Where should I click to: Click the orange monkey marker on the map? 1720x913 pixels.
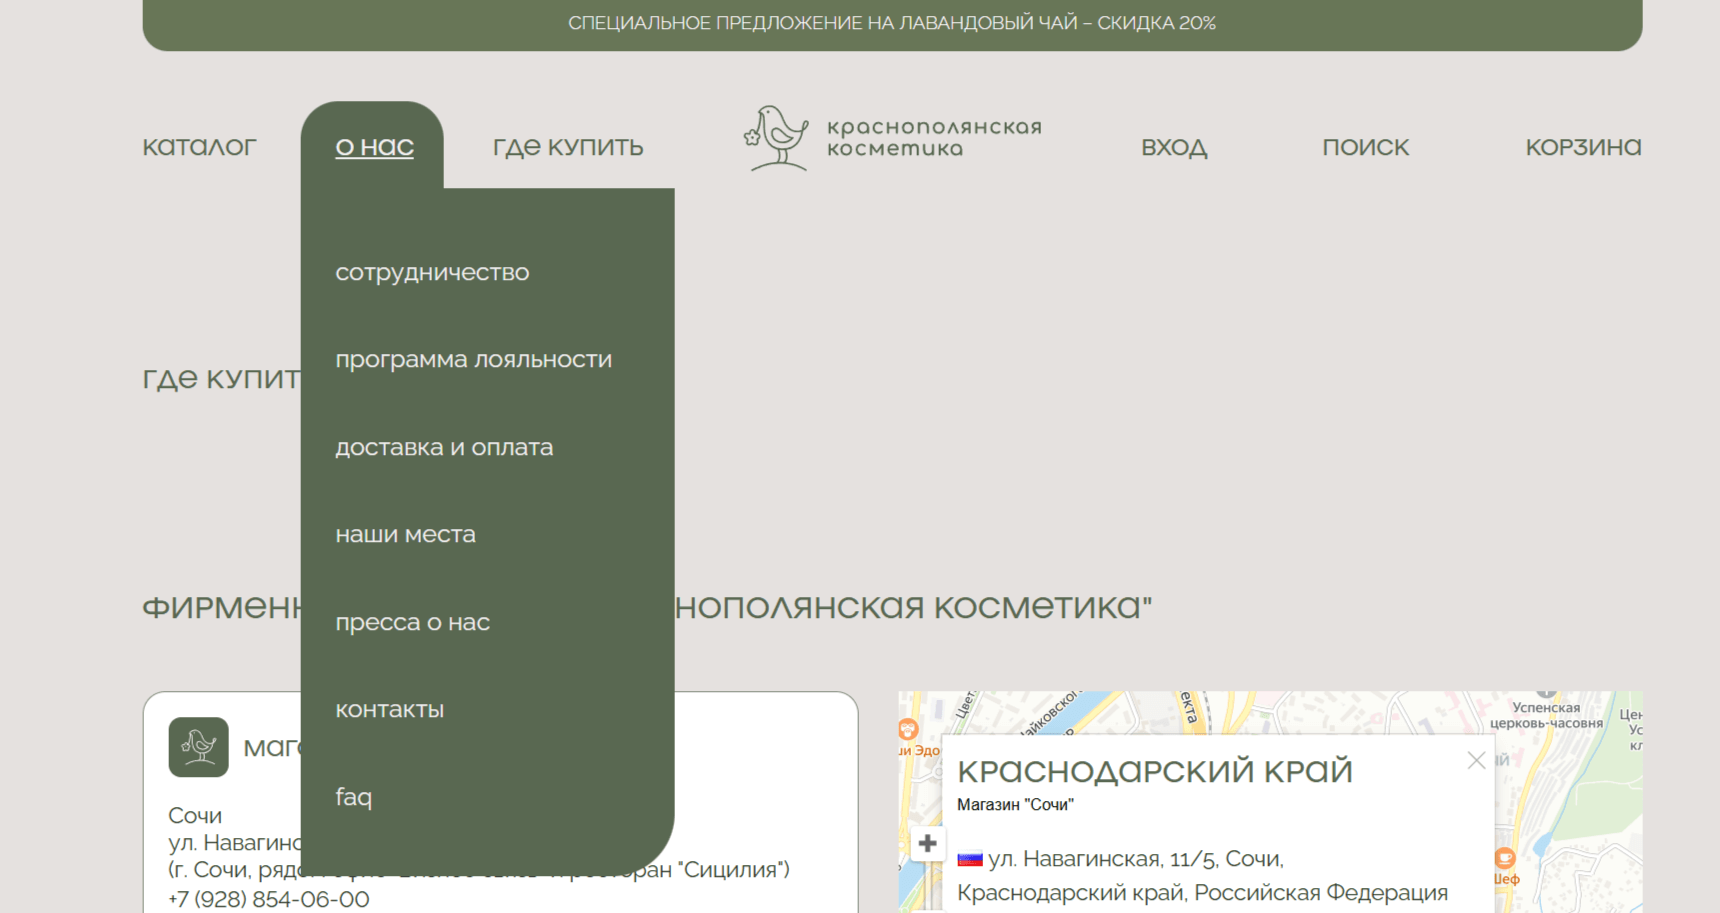click(x=908, y=729)
